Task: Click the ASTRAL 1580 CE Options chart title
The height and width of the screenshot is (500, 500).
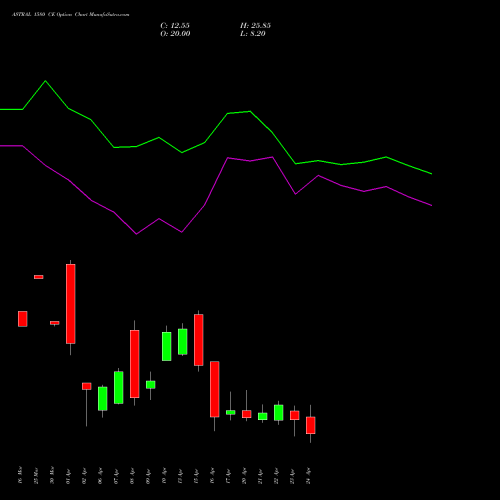Action: click(70, 15)
